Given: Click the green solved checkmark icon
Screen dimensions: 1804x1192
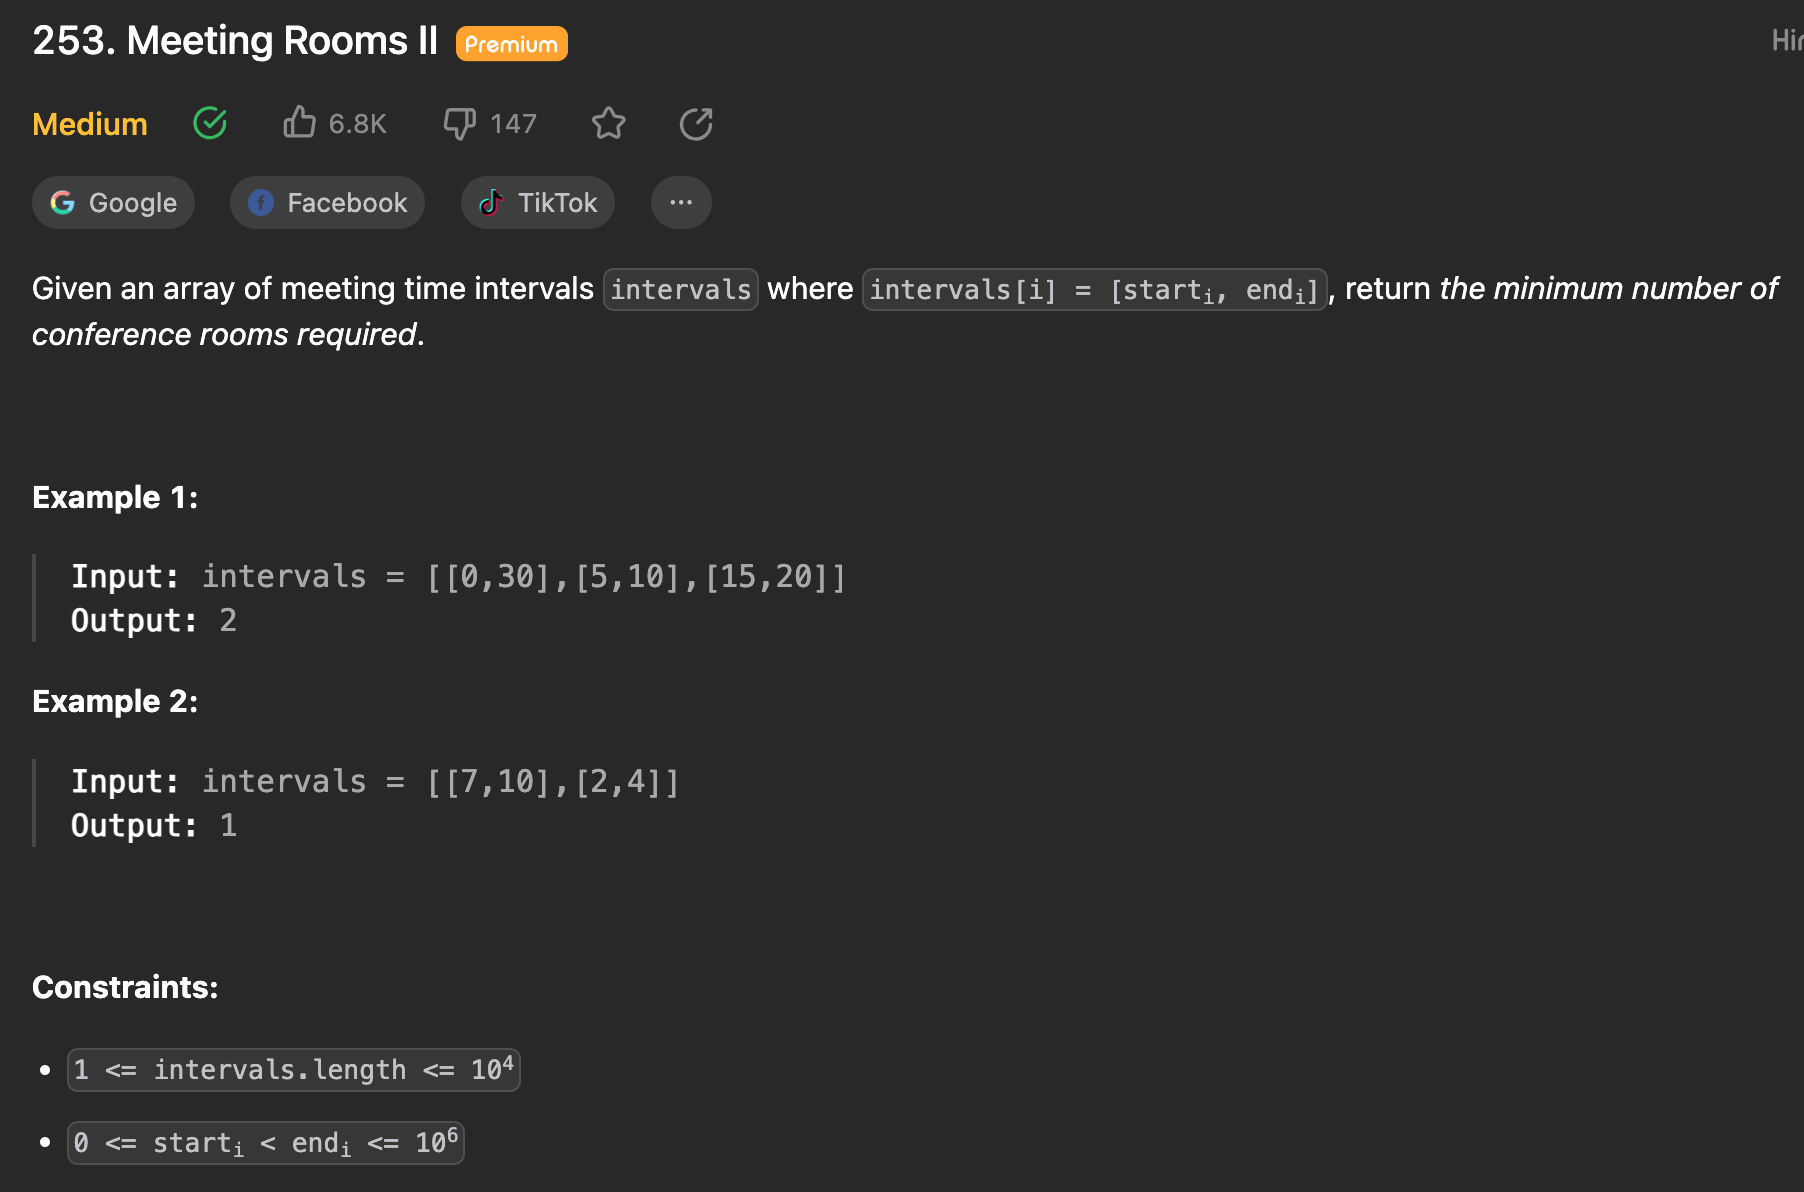Looking at the screenshot, I should (210, 123).
